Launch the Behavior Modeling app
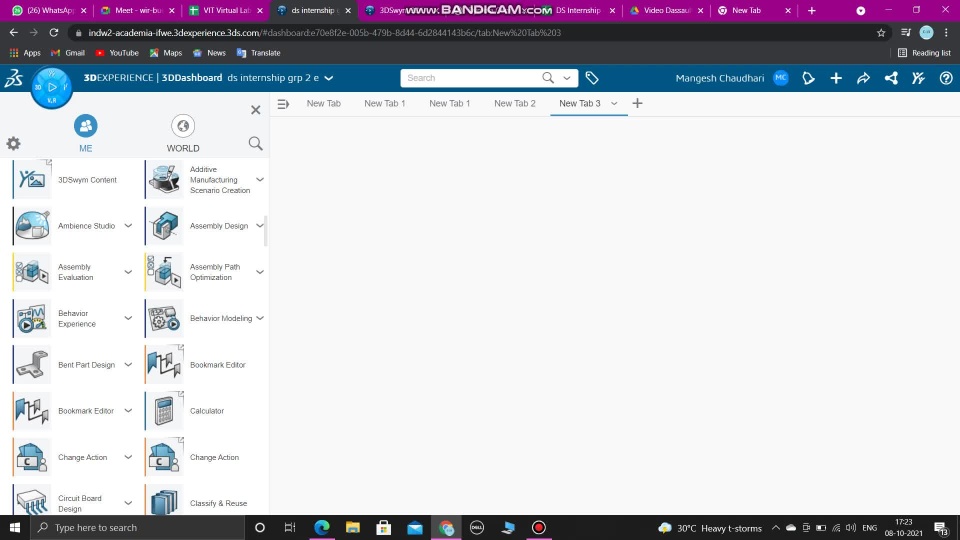The height and width of the screenshot is (540, 960). click(164, 318)
